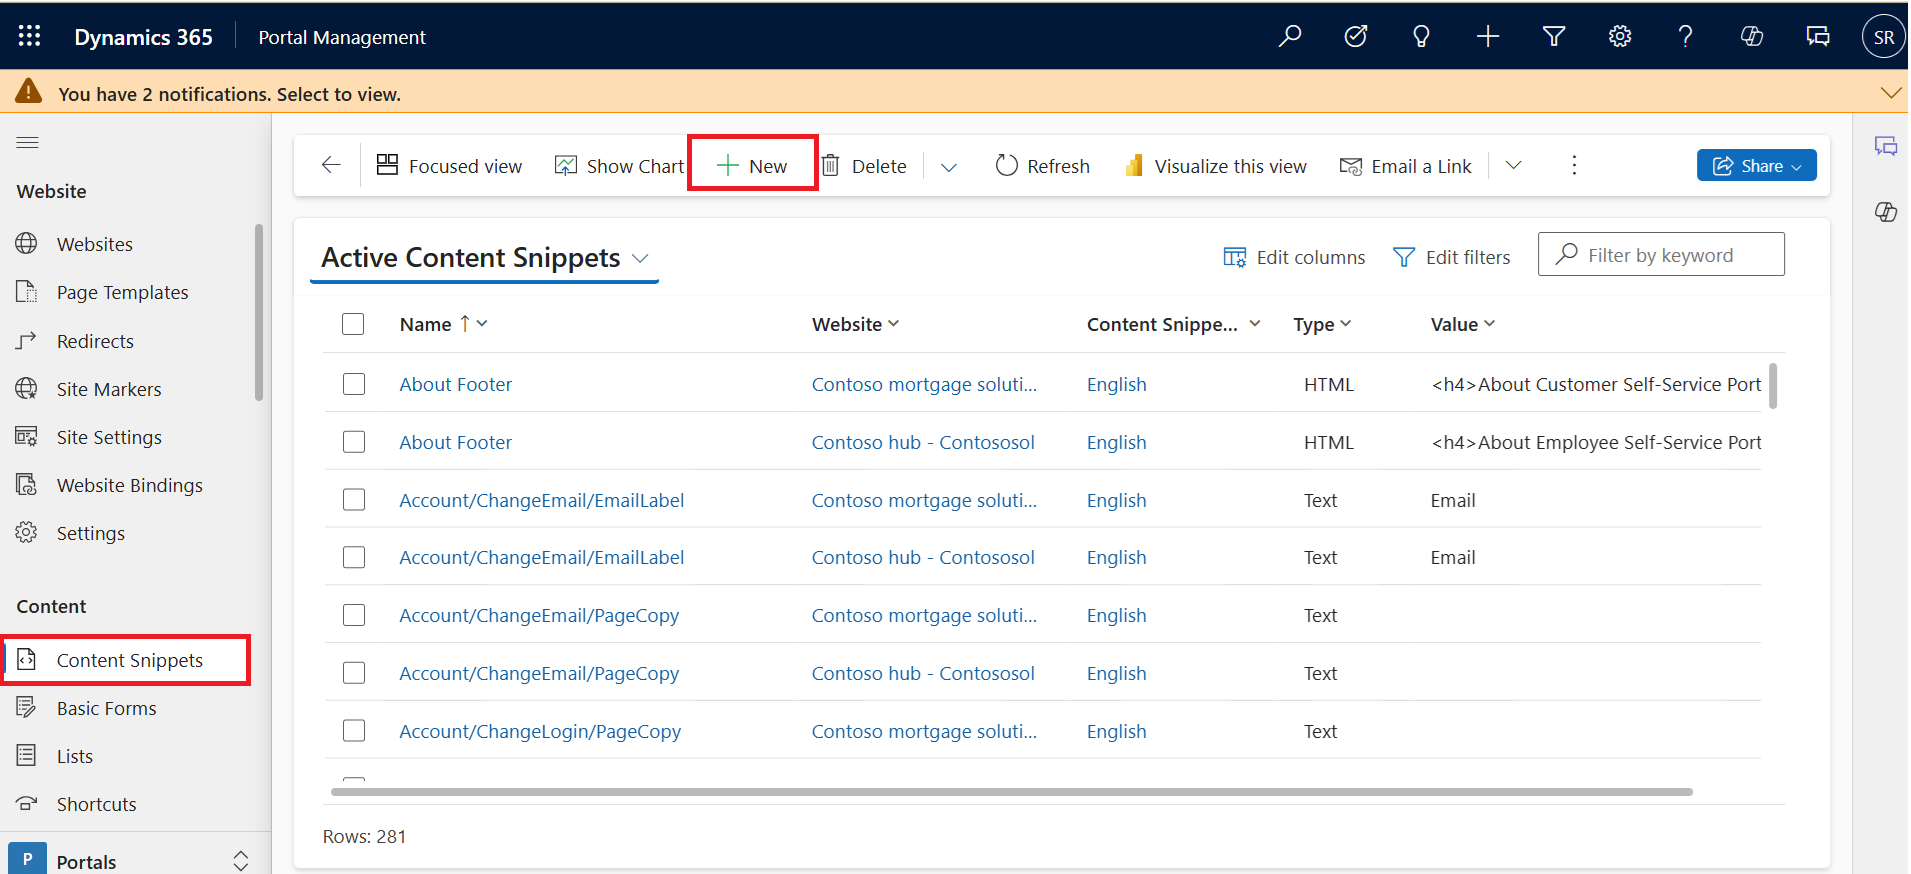Open the app launcher waffle icon
The image size is (1911, 874).
point(29,37)
